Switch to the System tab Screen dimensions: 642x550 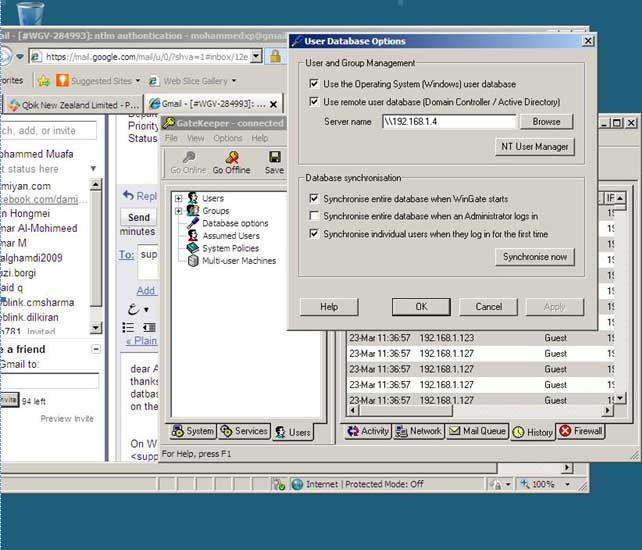tap(193, 431)
